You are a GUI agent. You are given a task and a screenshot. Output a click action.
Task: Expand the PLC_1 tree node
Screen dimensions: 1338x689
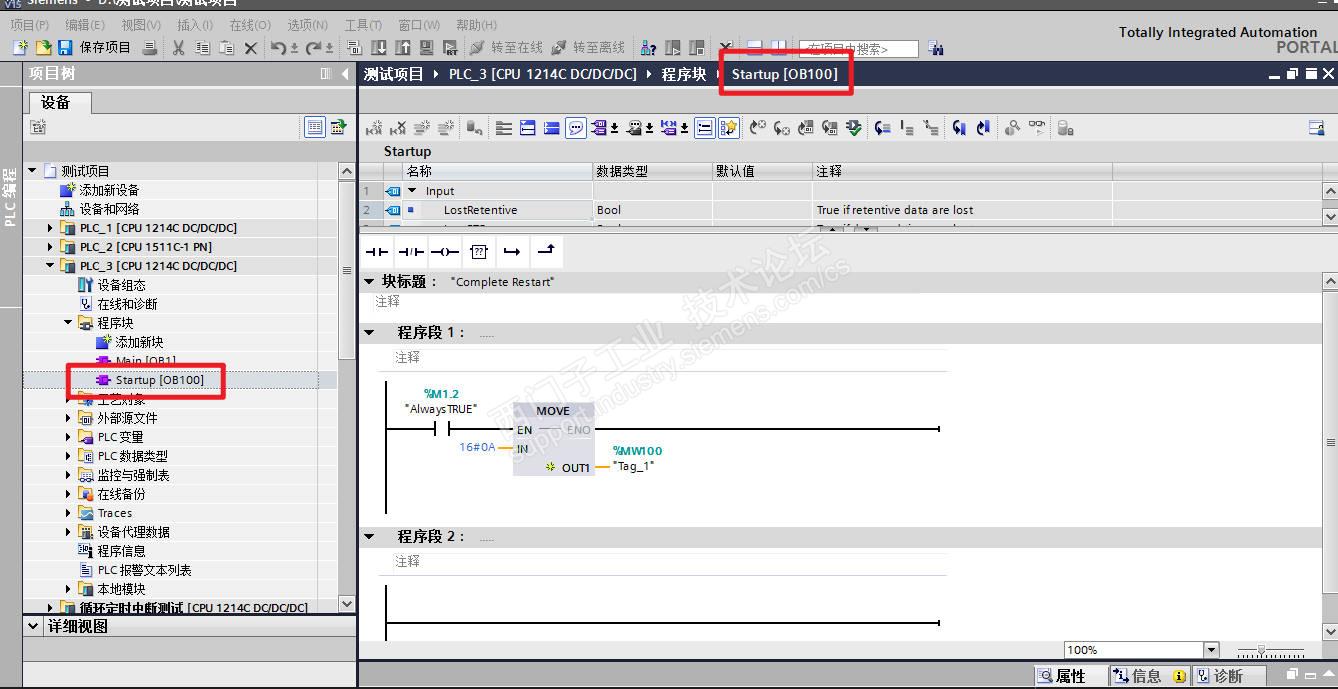click(x=50, y=228)
